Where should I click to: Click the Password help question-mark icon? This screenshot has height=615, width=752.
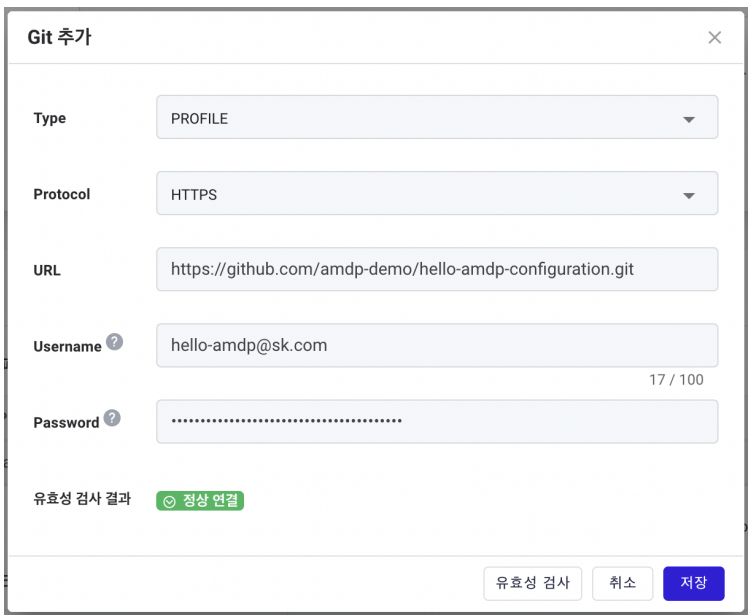tap(112, 418)
